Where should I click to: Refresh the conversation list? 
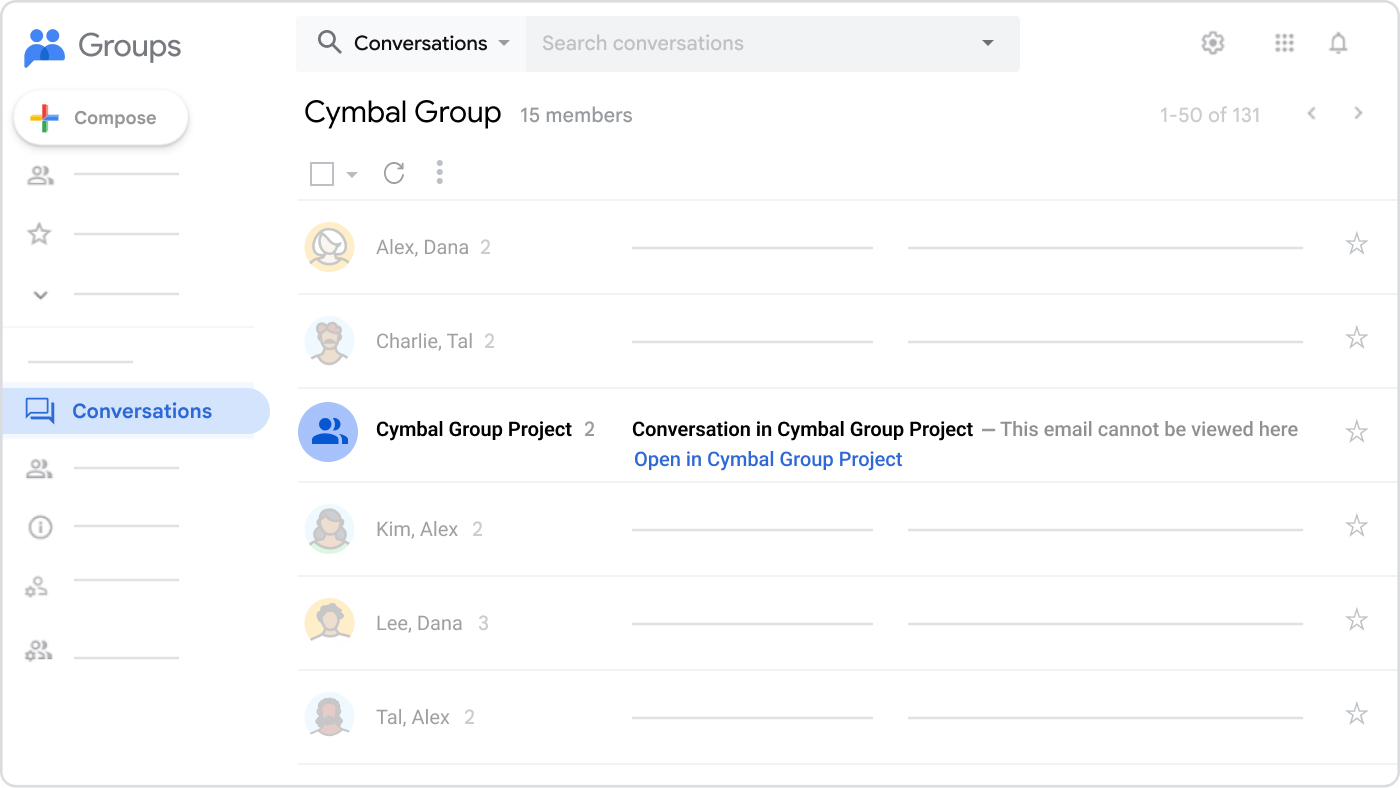point(394,173)
